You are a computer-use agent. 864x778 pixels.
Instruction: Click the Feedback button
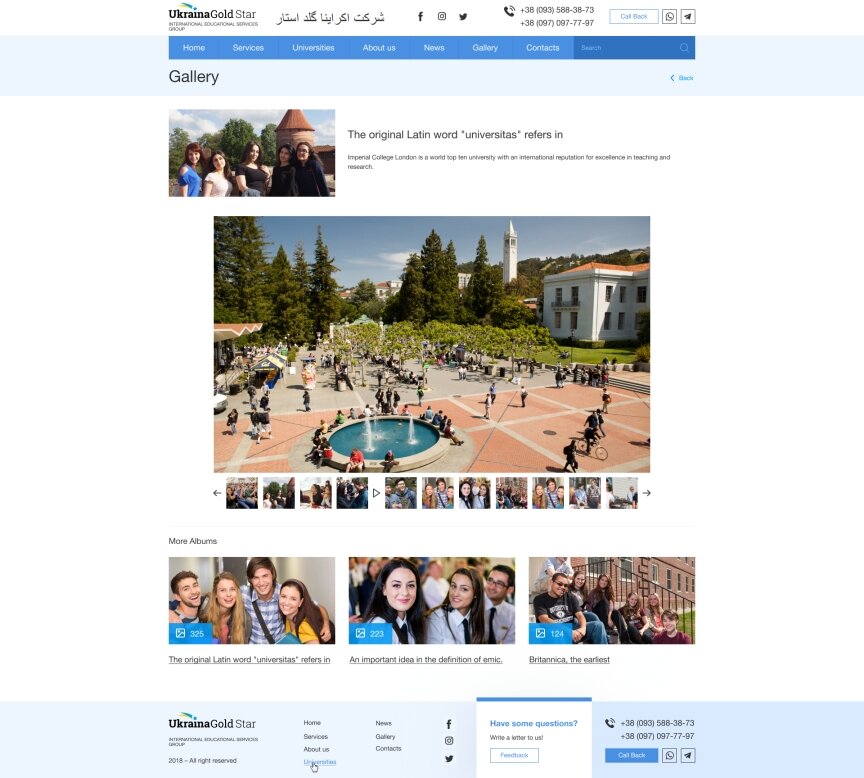tap(514, 755)
